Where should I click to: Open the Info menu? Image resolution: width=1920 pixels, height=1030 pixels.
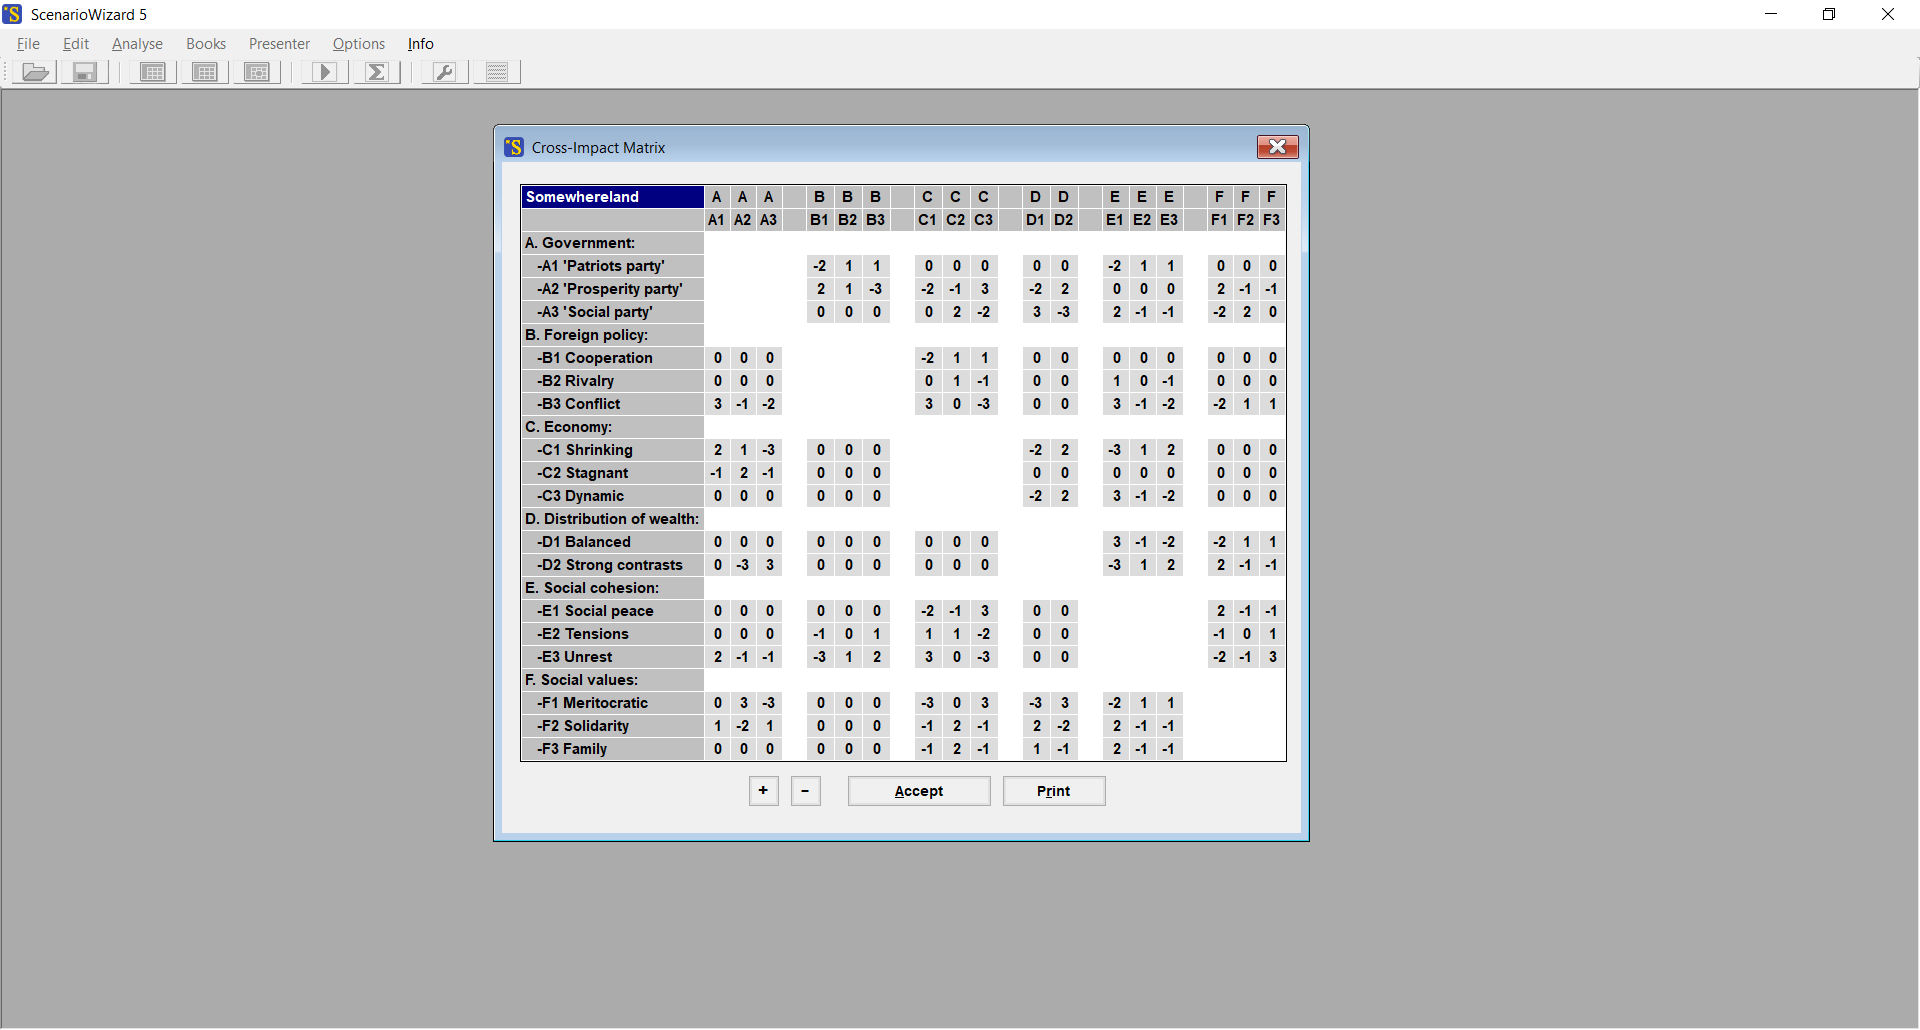(x=420, y=44)
